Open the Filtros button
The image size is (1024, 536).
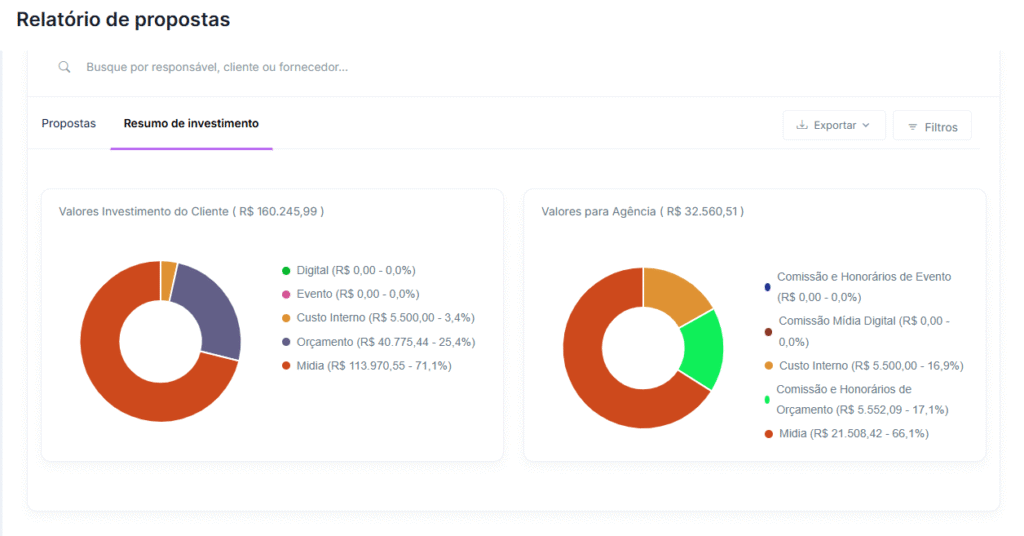click(931, 127)
